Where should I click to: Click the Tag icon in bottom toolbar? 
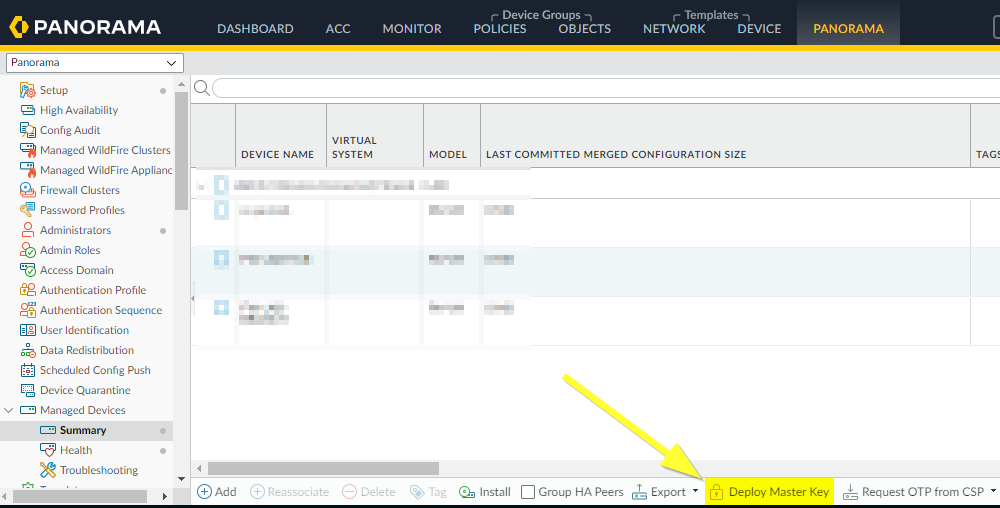(x=417, y=492)
